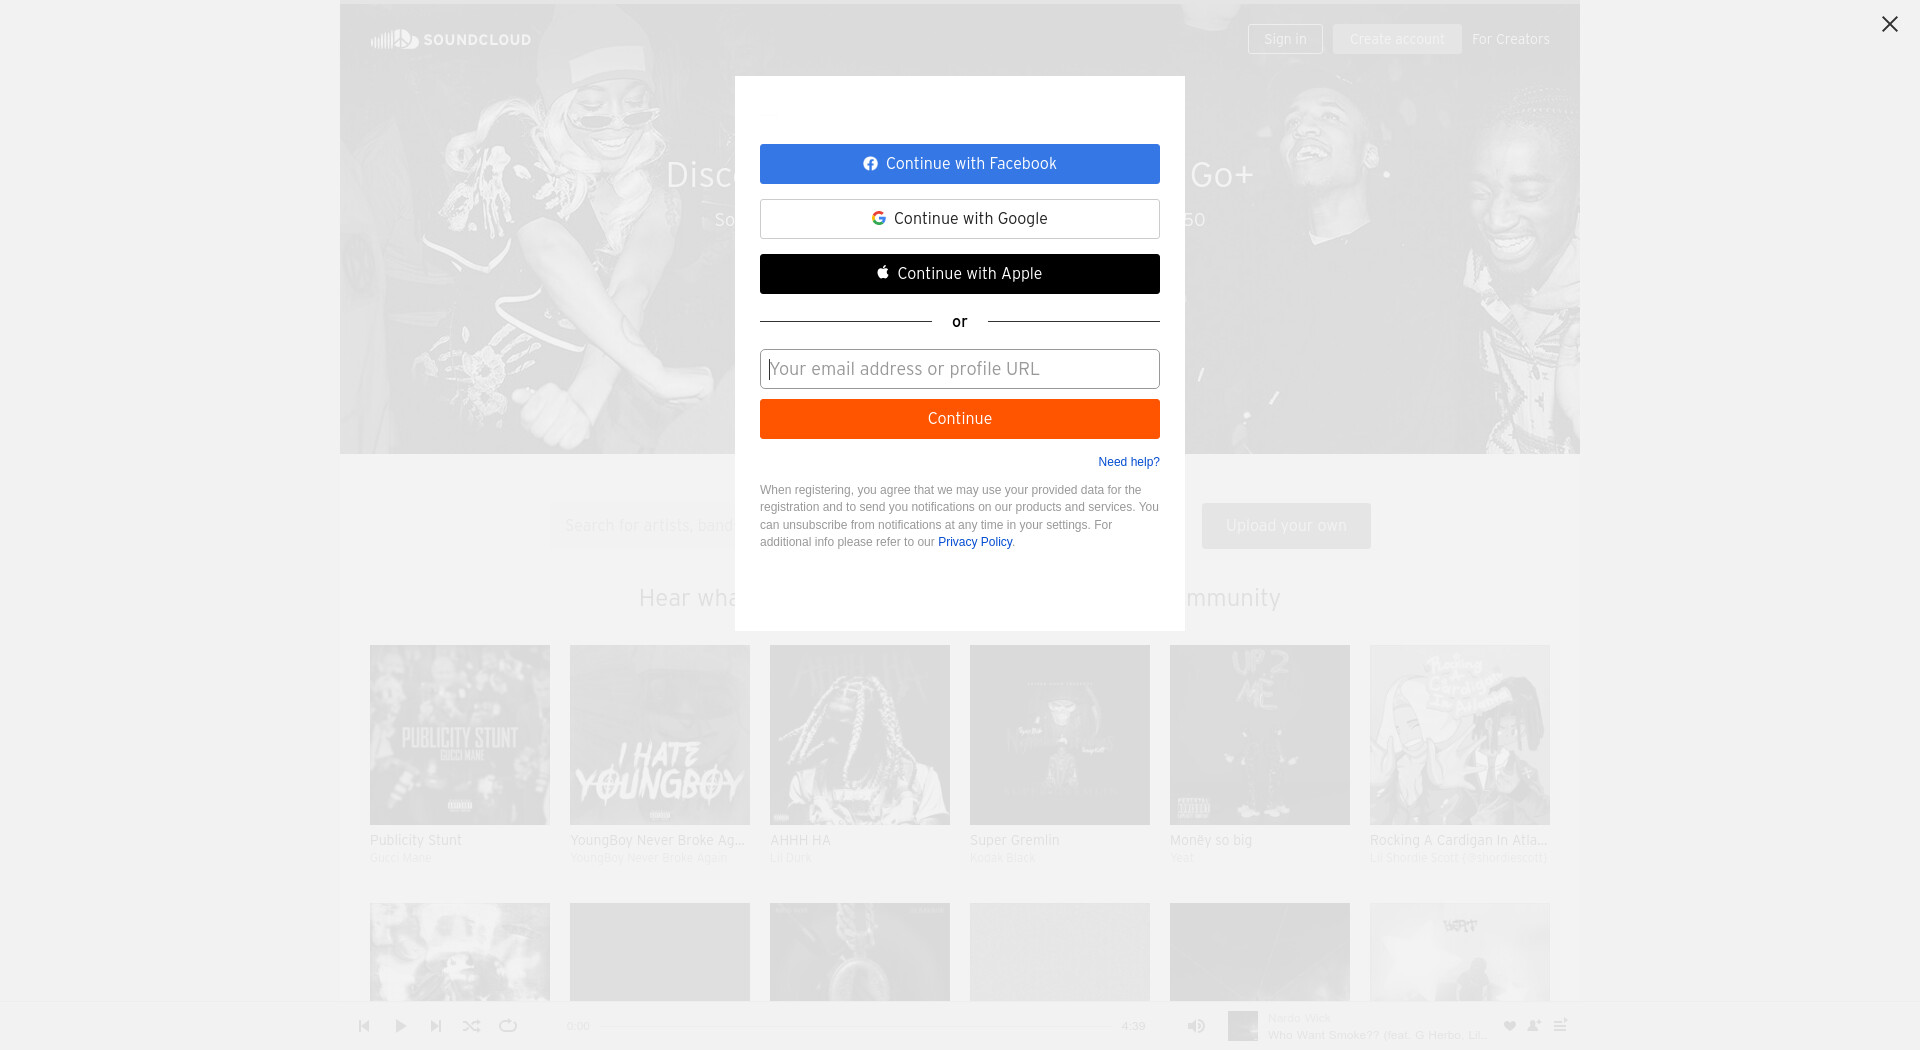The height and width of the screenshot is (1050, 1920).
Task: Open the next-up queue icon
Action: click(x=1560, y=1026)
